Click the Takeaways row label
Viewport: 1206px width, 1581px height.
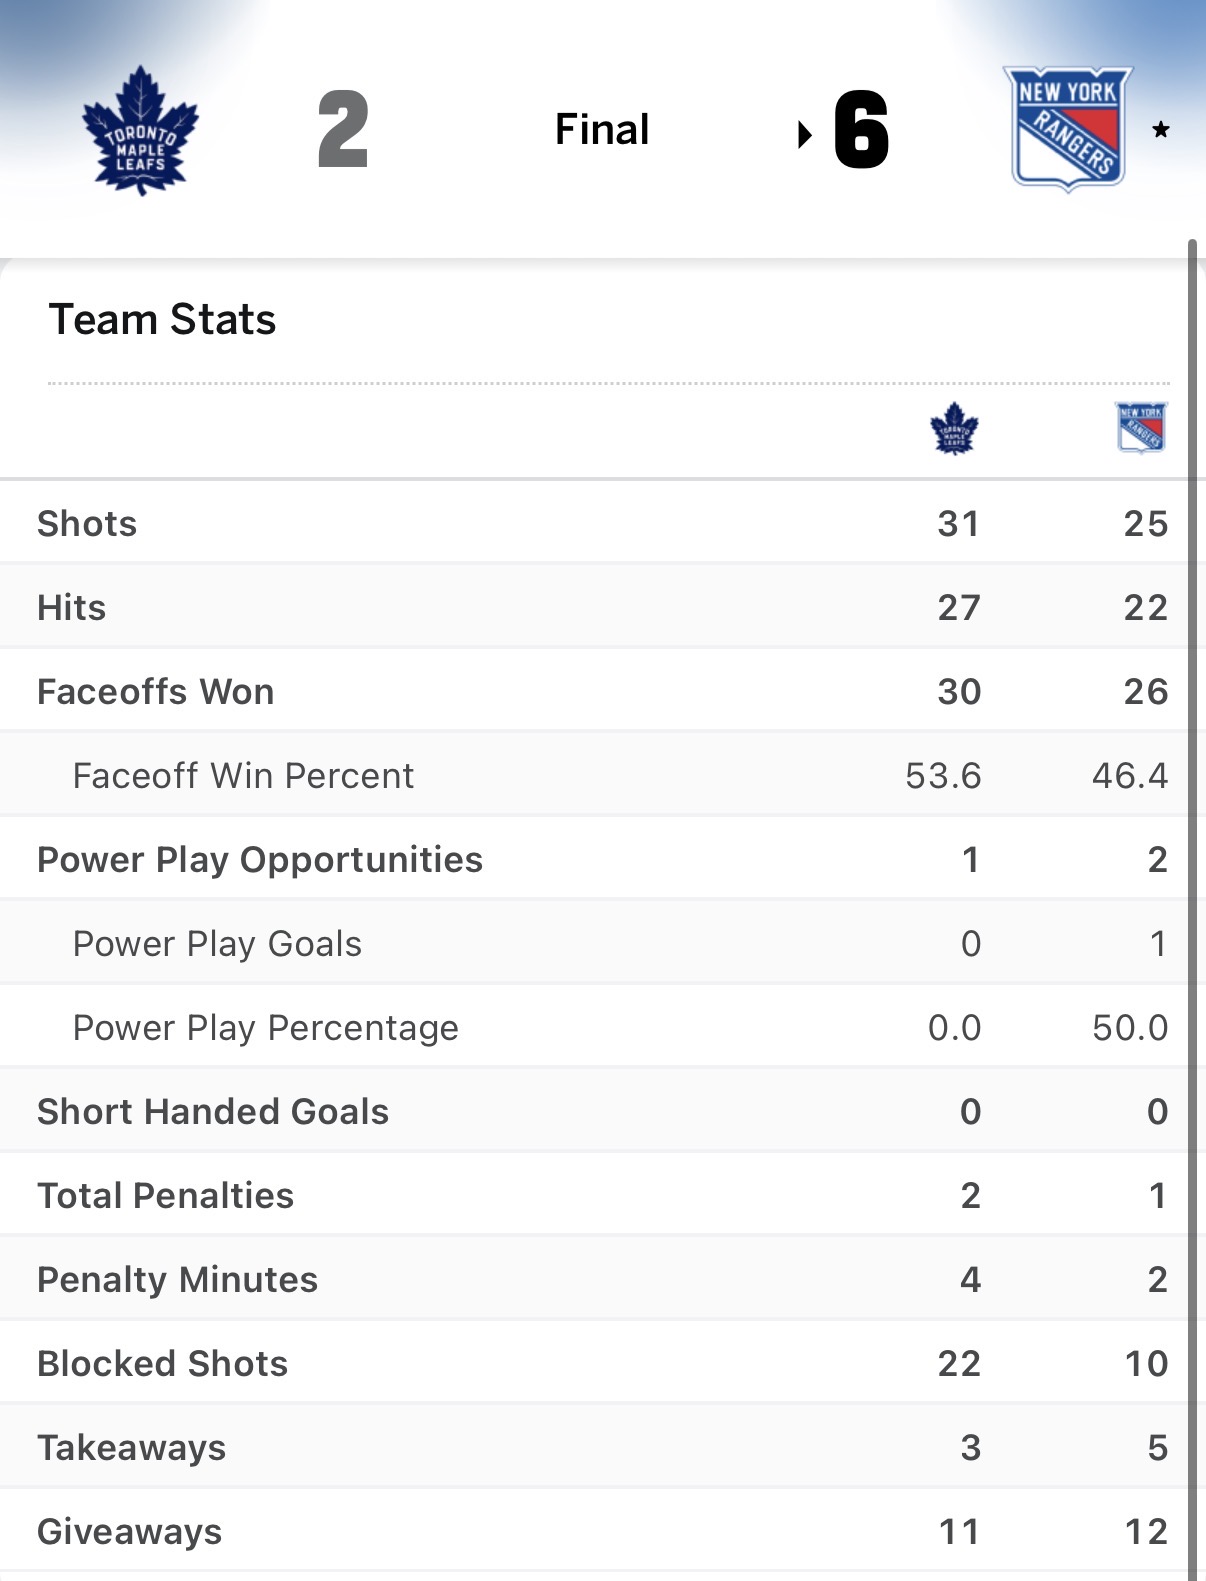pyautogui.click(x=132, y=1447)
